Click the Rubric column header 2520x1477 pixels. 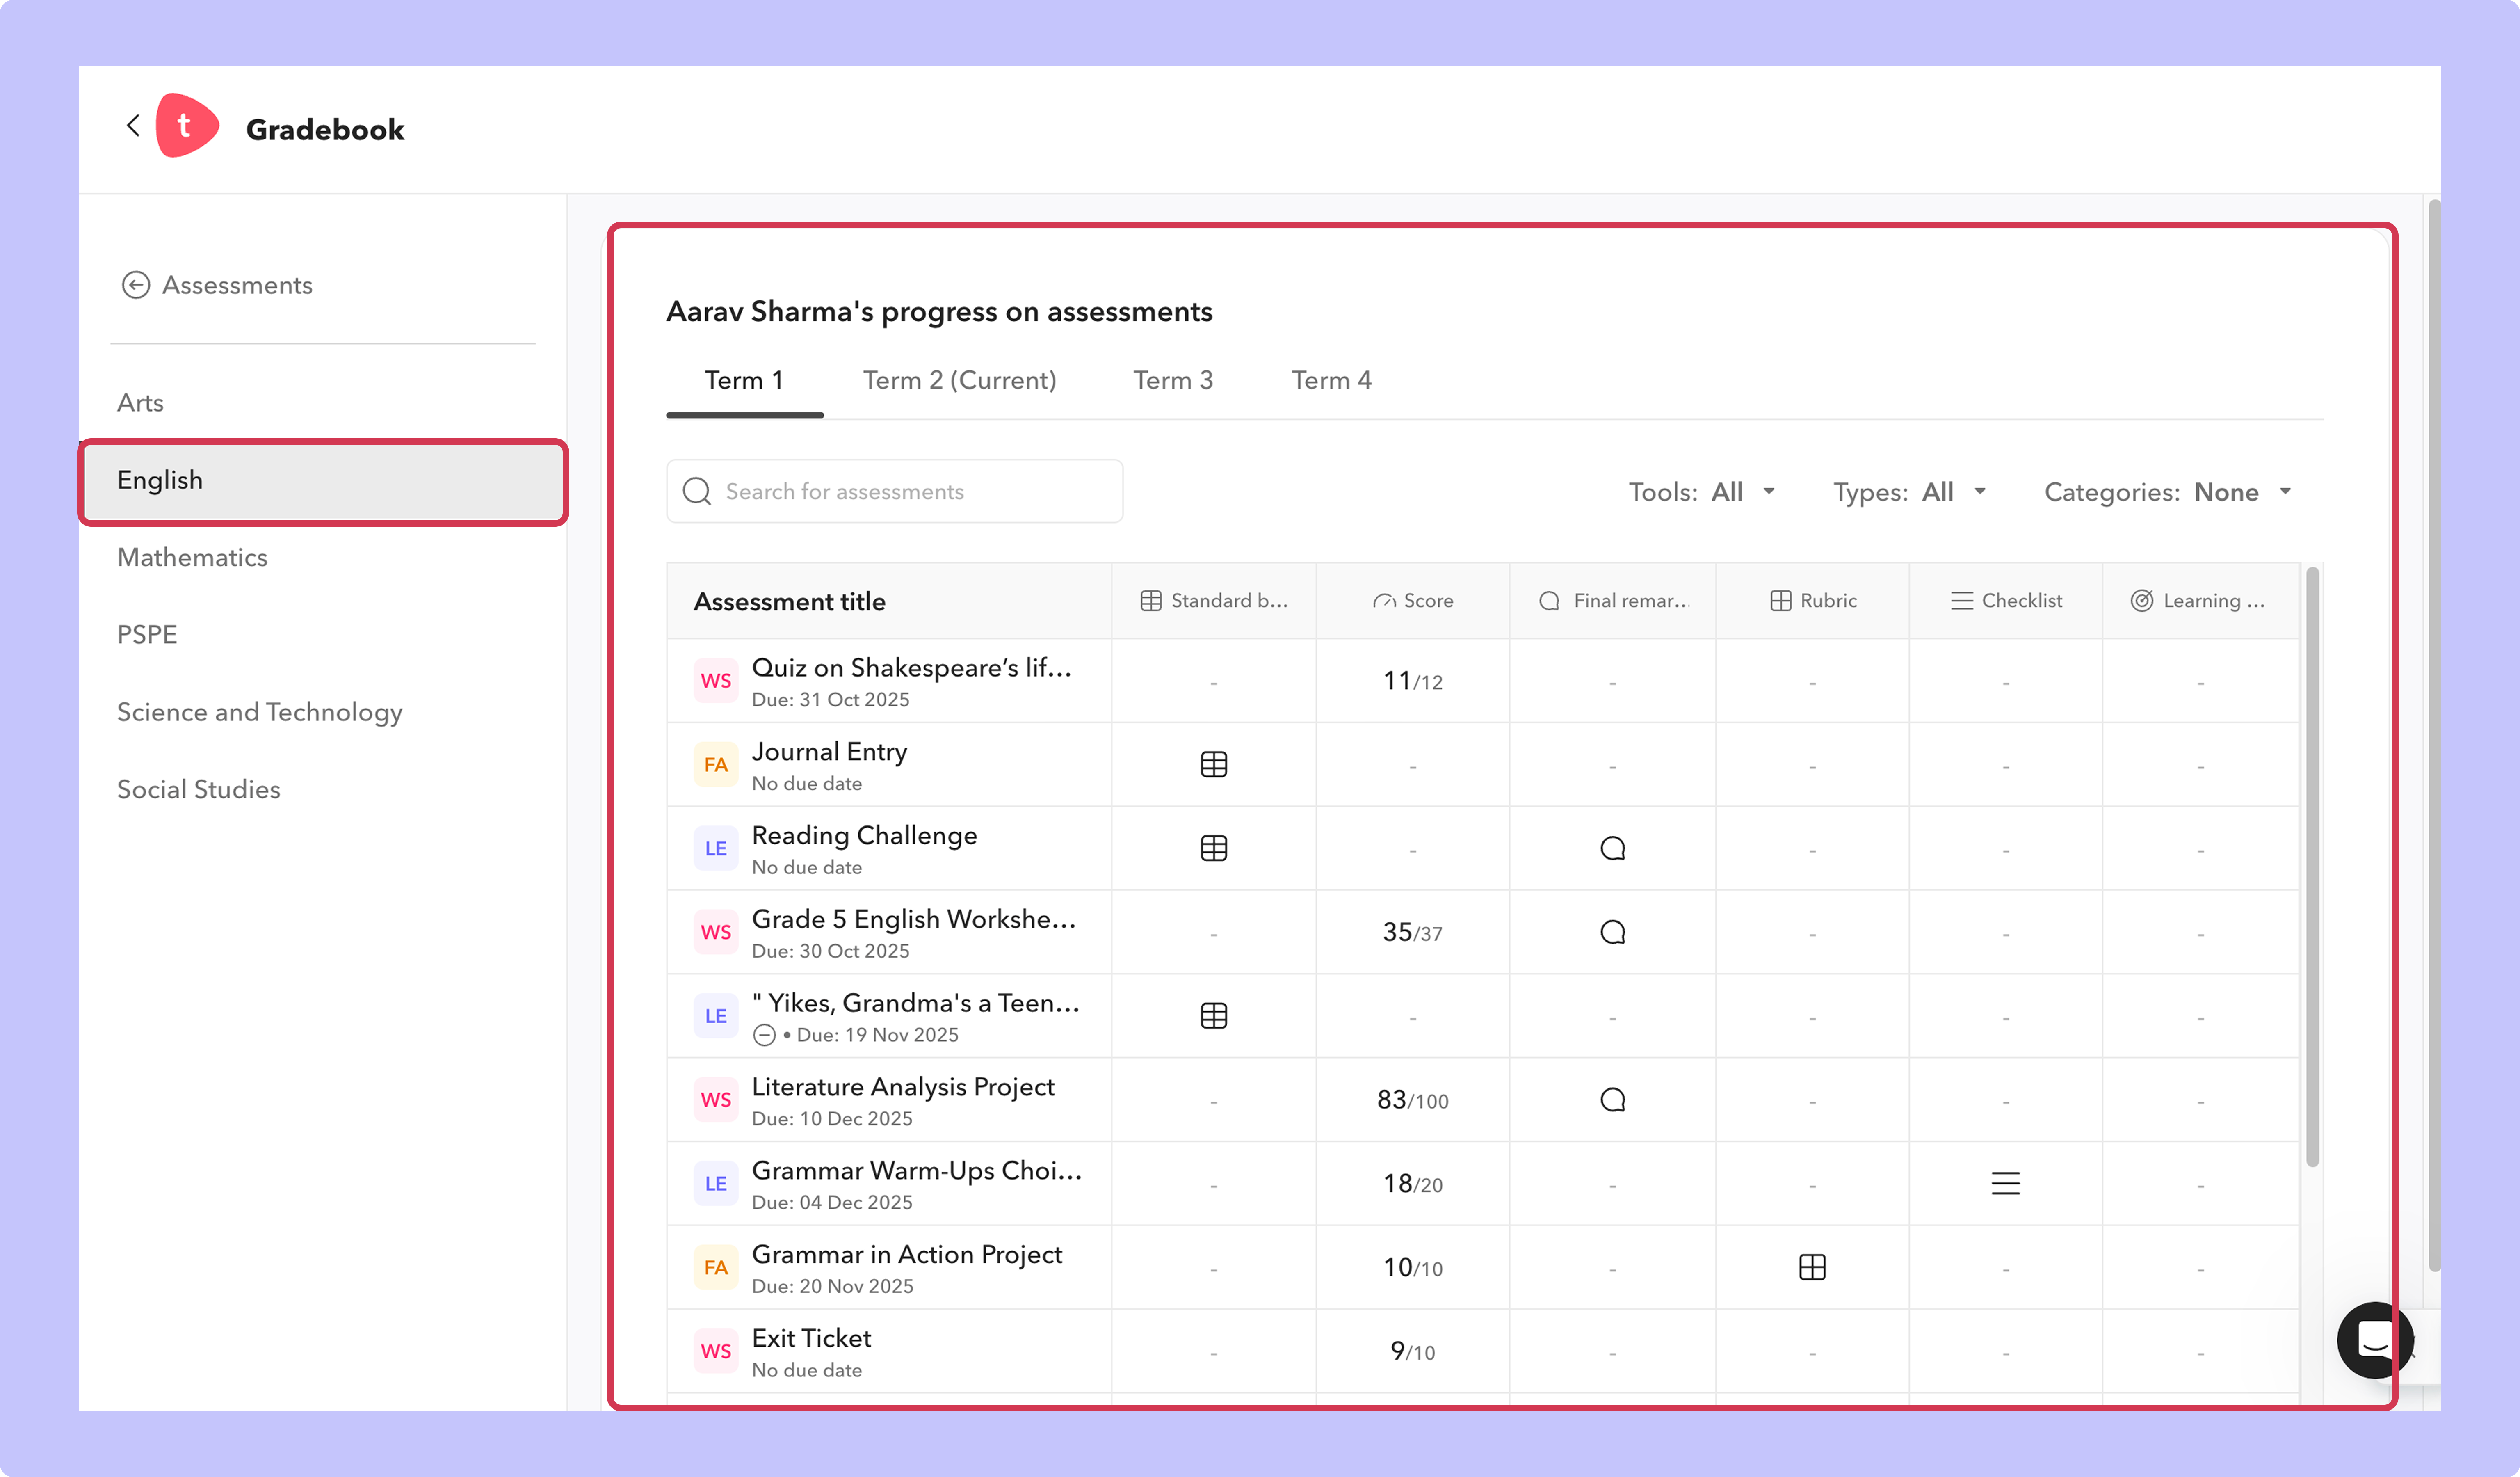[x=1813, y=601]
